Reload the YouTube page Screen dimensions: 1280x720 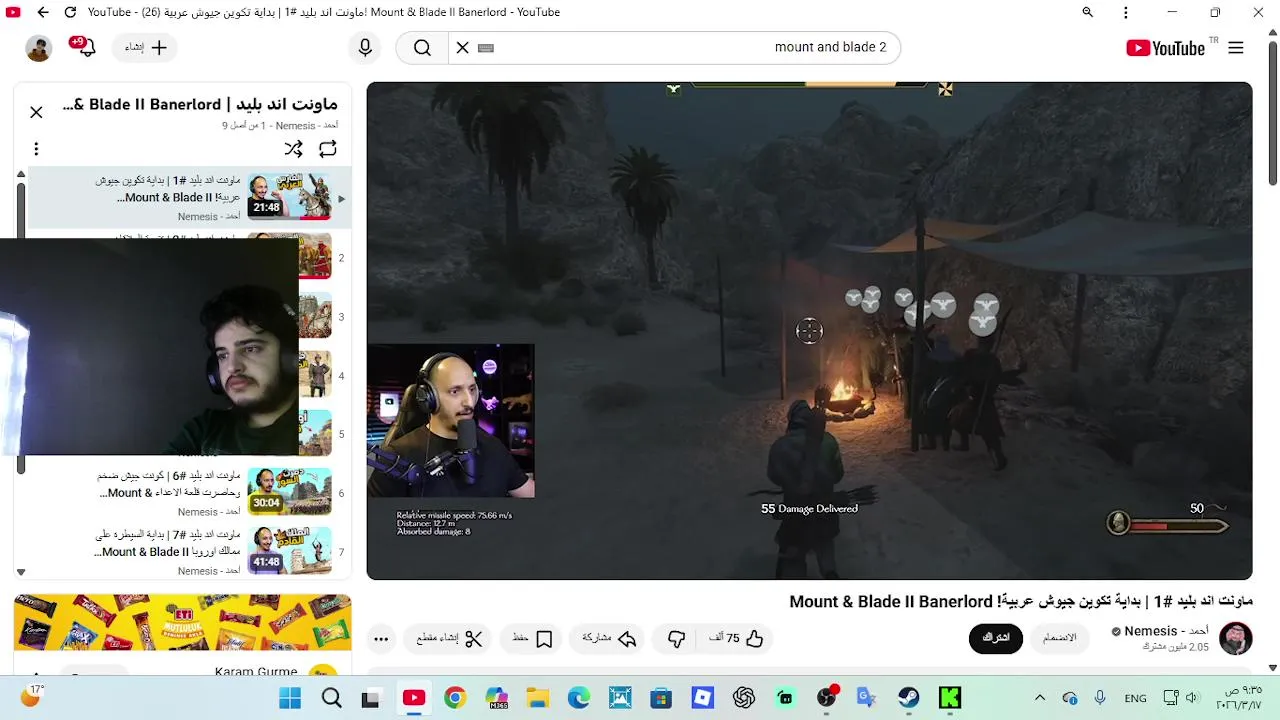[x=70, y=12]
